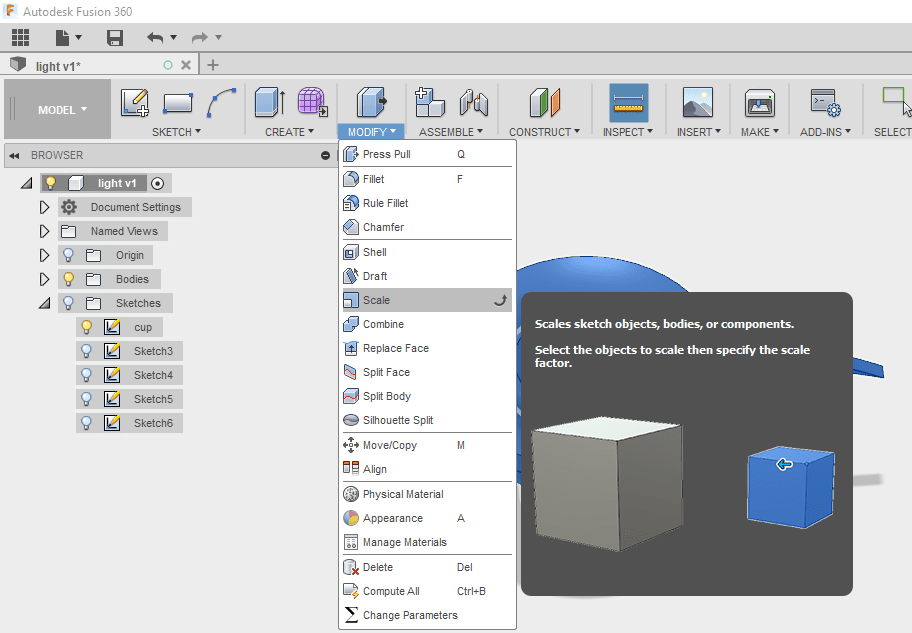The image size is (912, 633).
Task: Select the sketch rectangle tool icon
Action: (x=178, y=103)
